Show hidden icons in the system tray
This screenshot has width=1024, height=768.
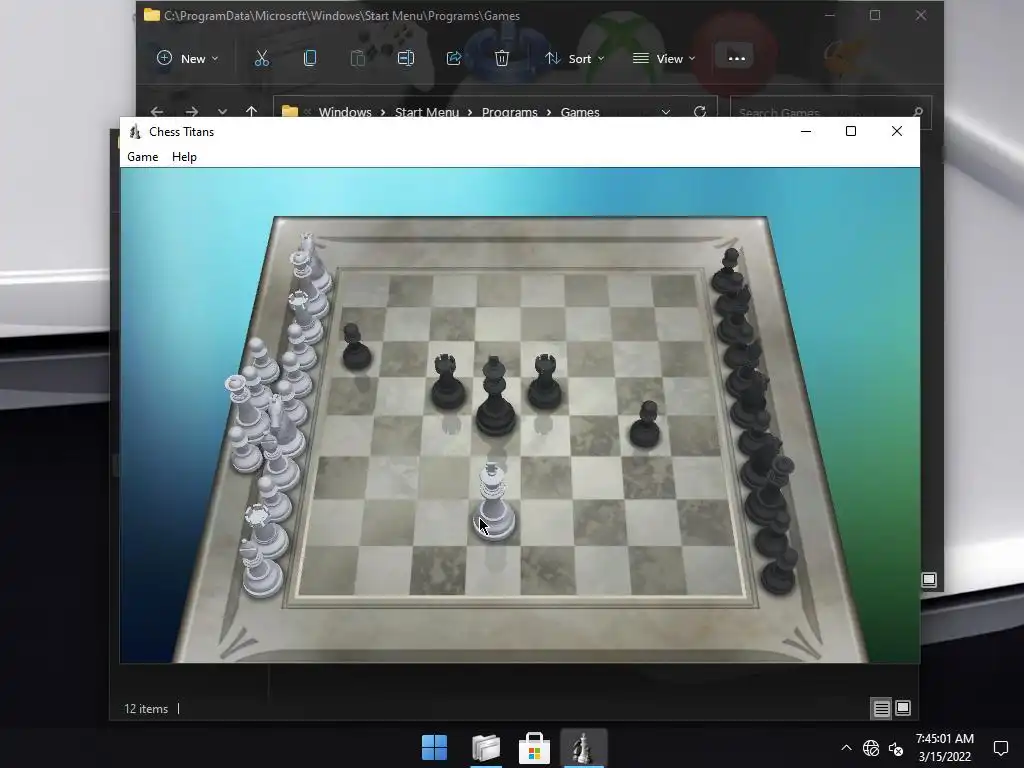click(x=846, y=748)
